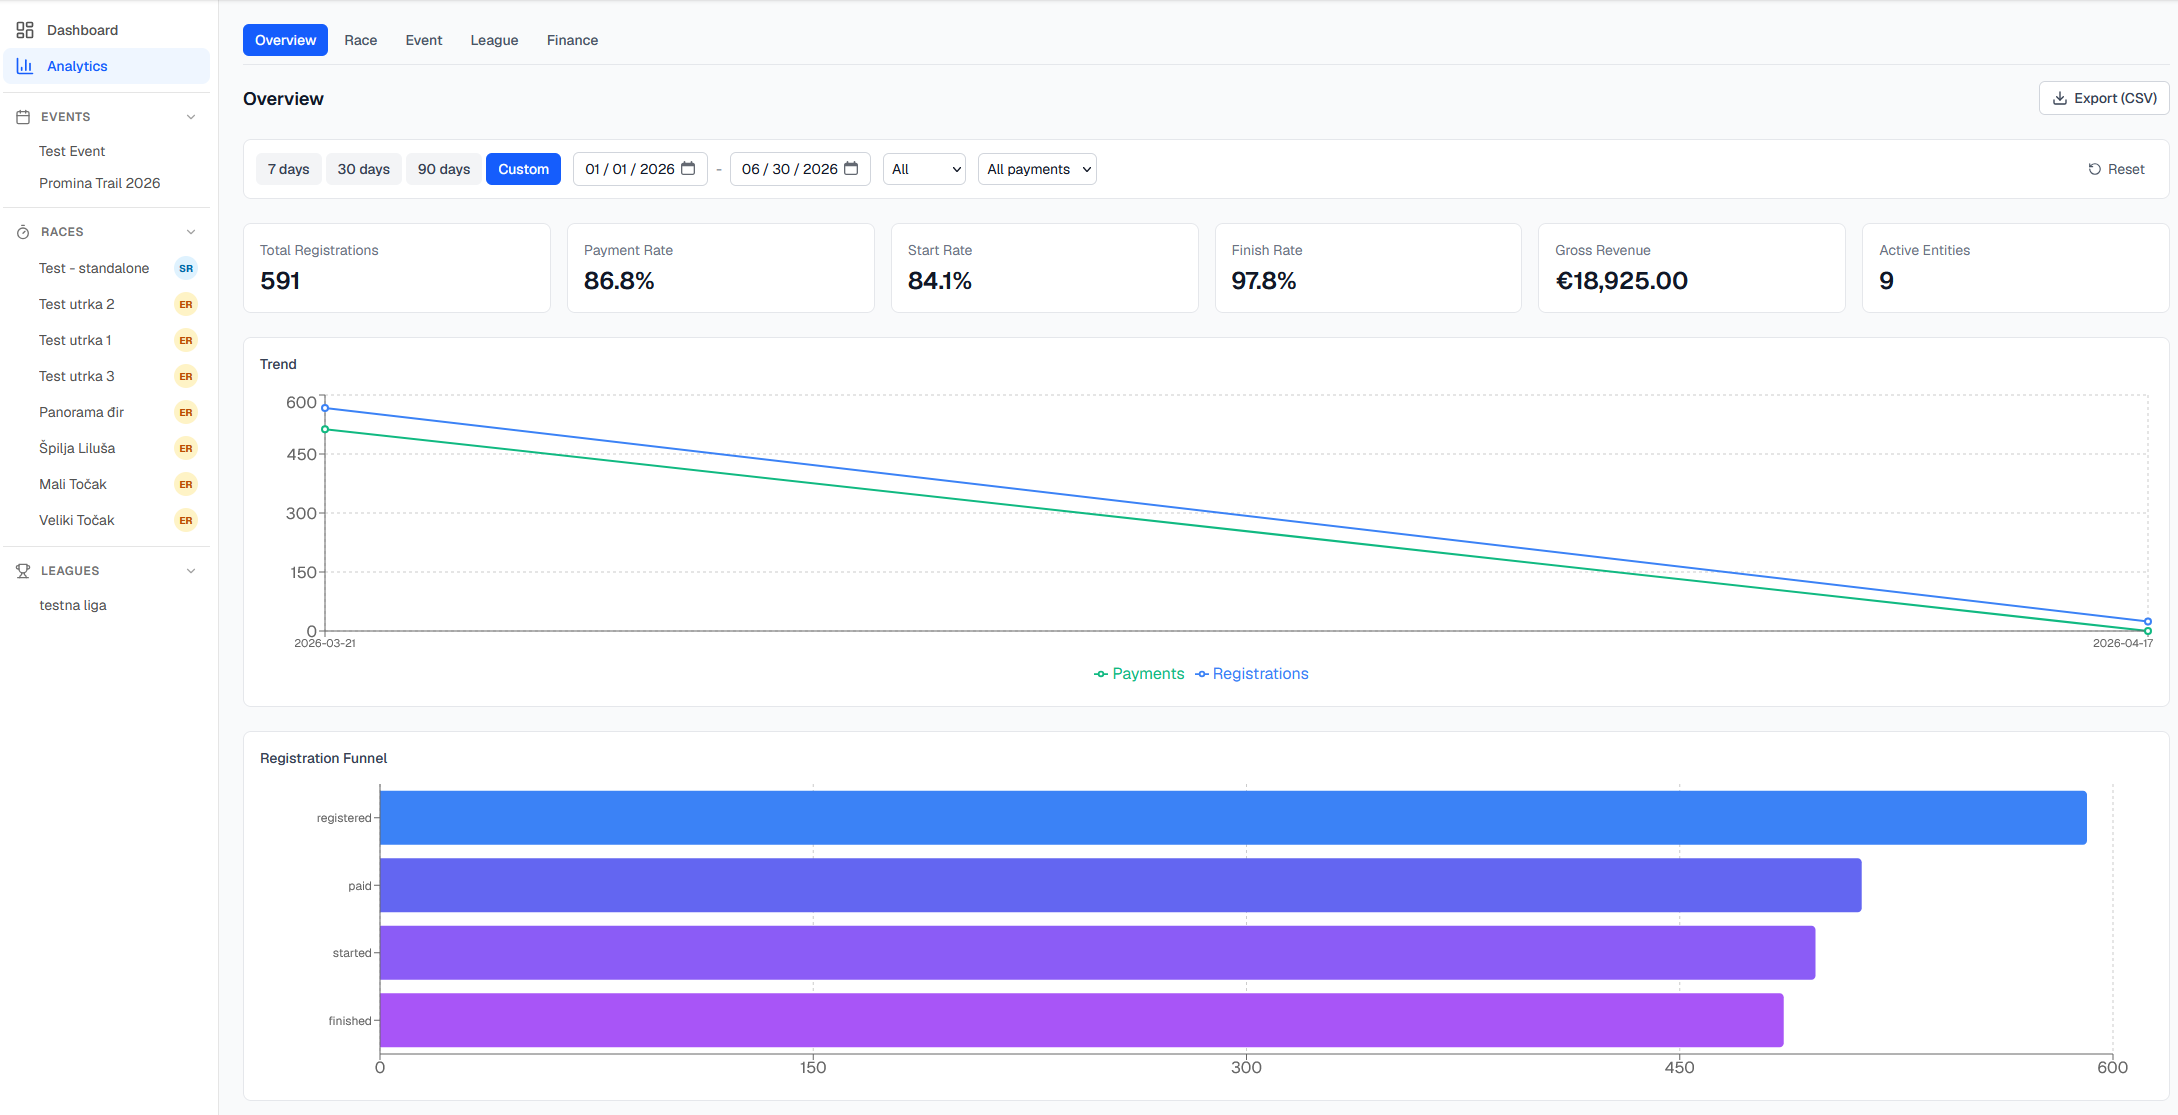Open the All entity filter dropdown

924,169
